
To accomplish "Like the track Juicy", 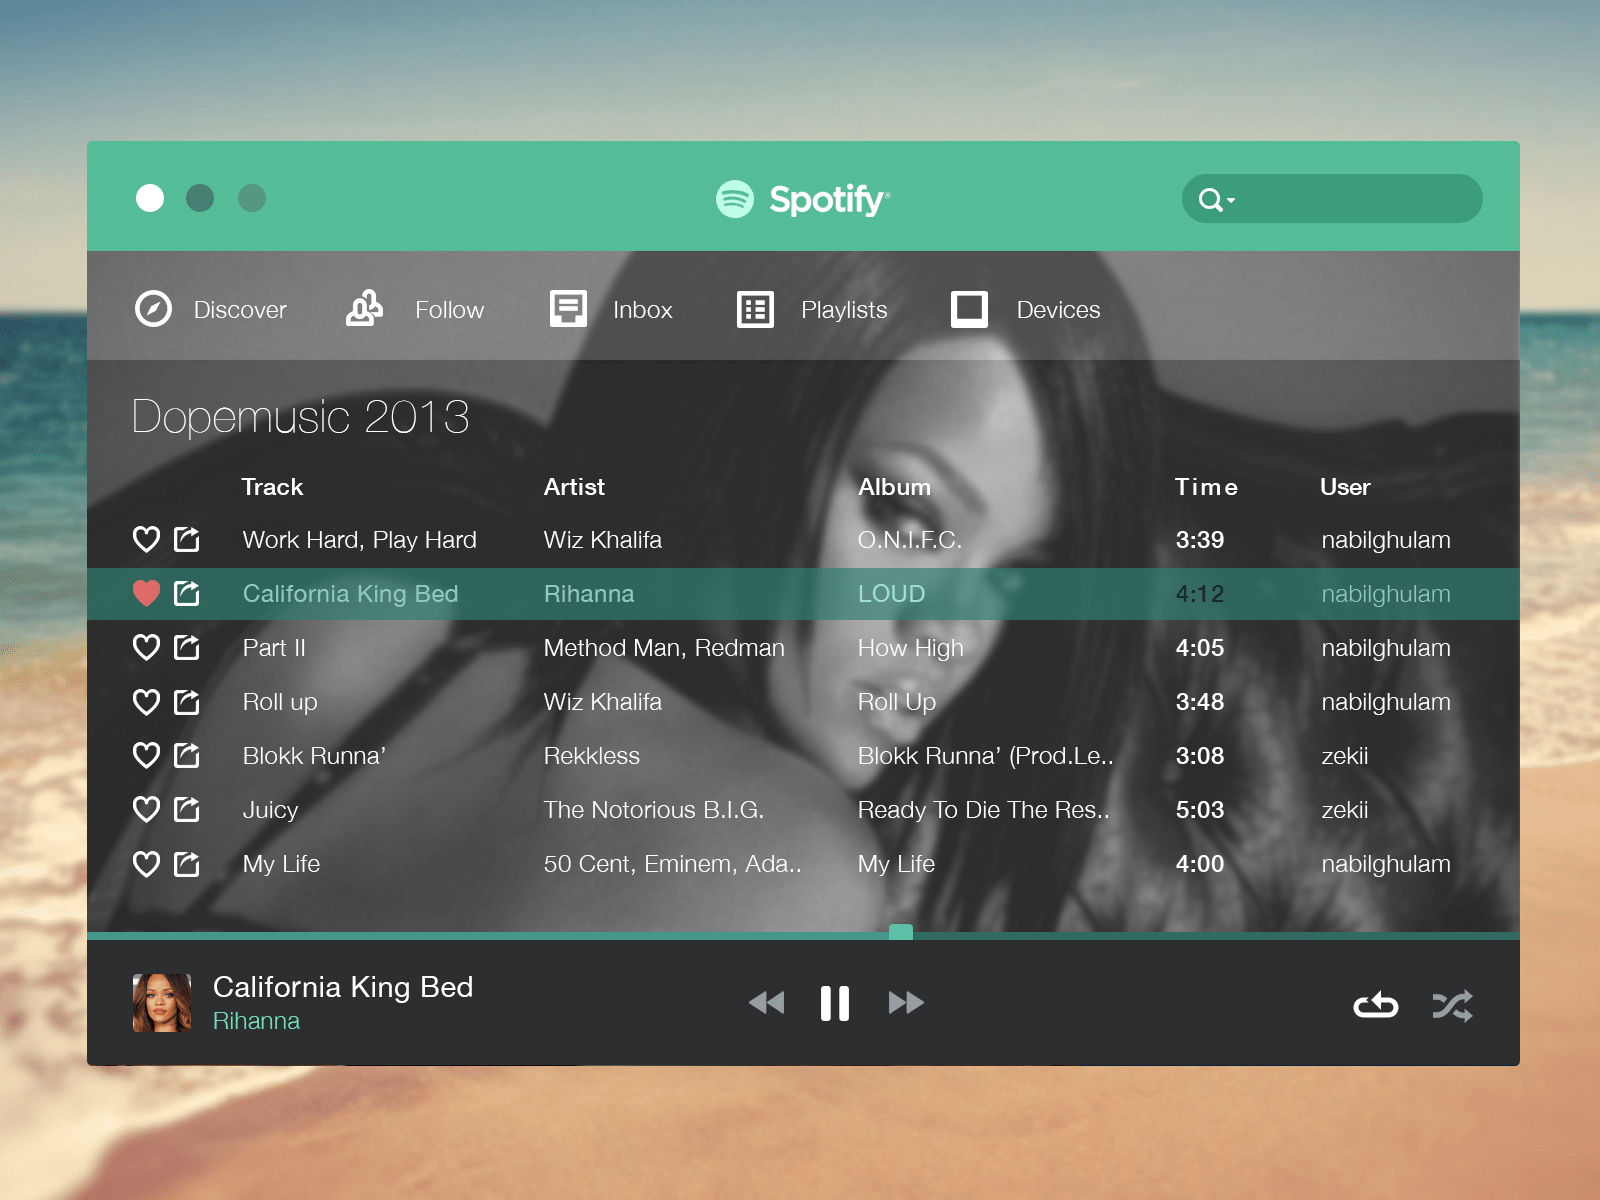I will (x=147, y=809).
